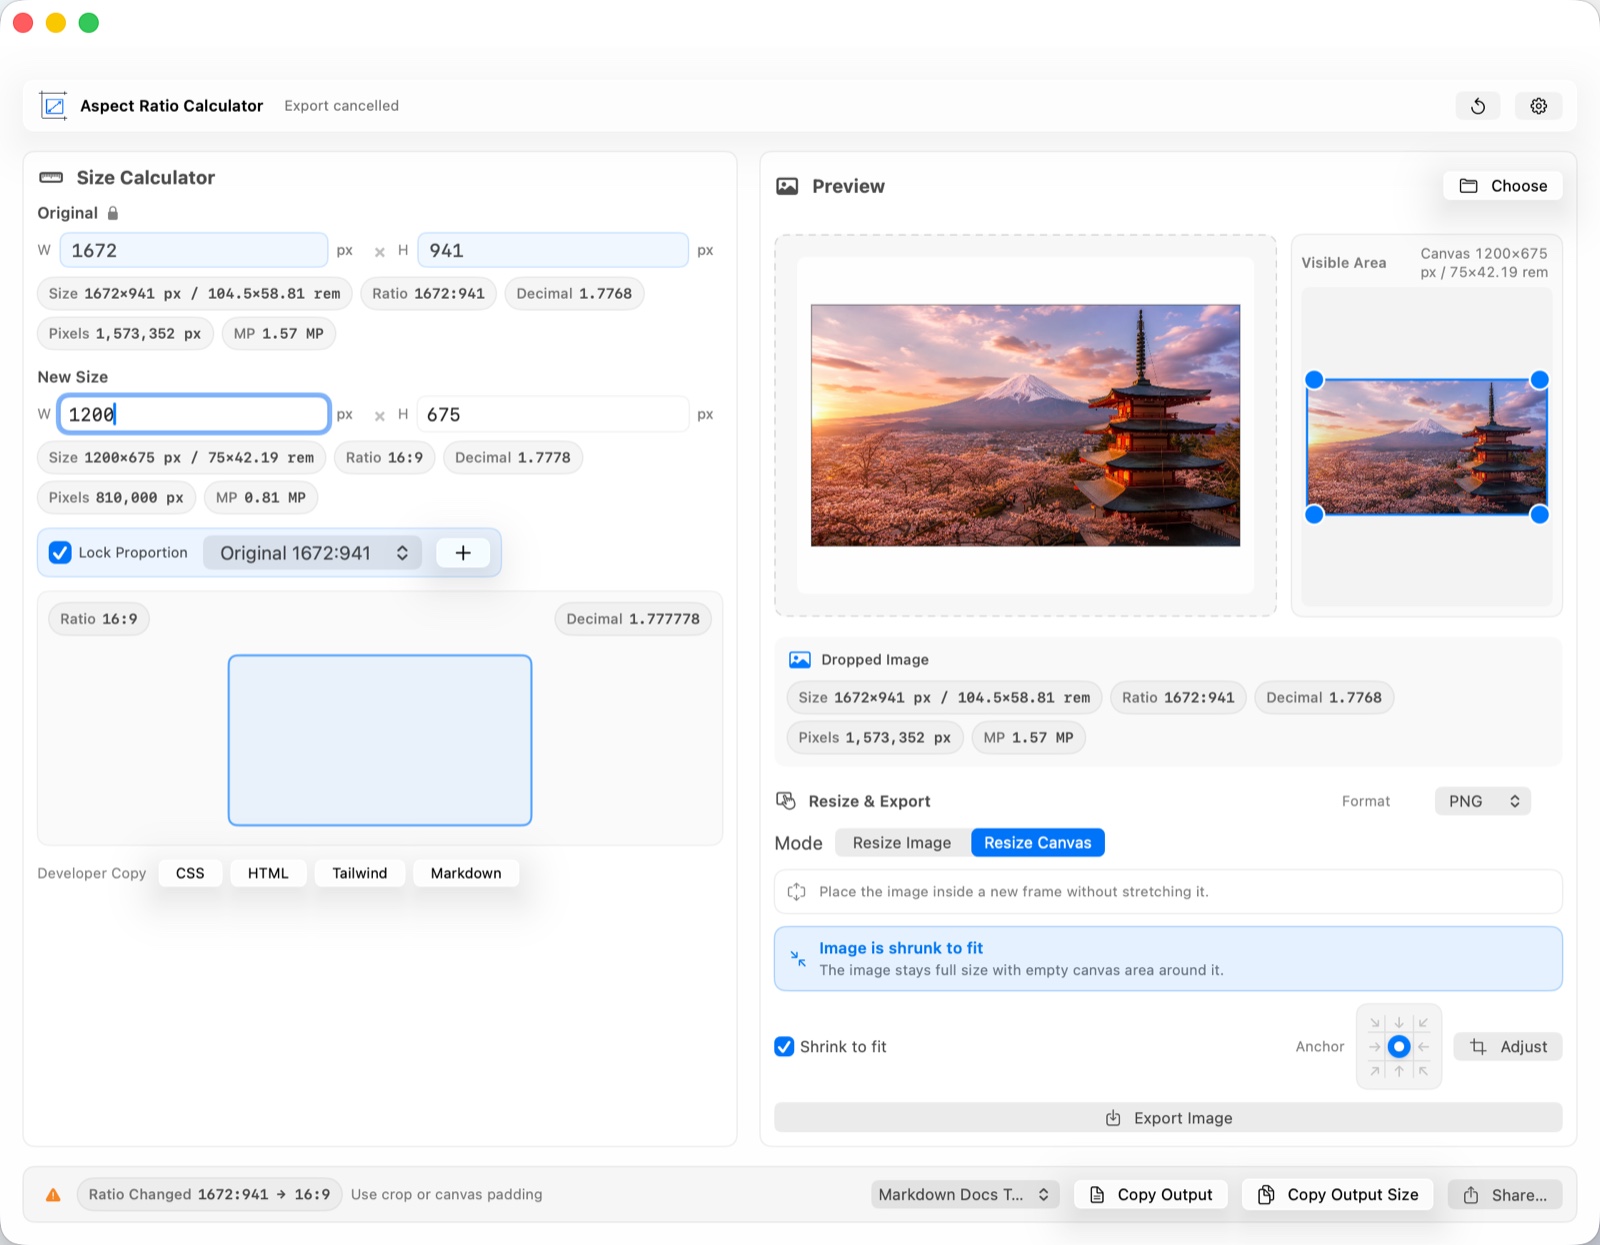Copy developer snippet as Tailwind
The image size is (1600, 1245).
click(360, 873)
